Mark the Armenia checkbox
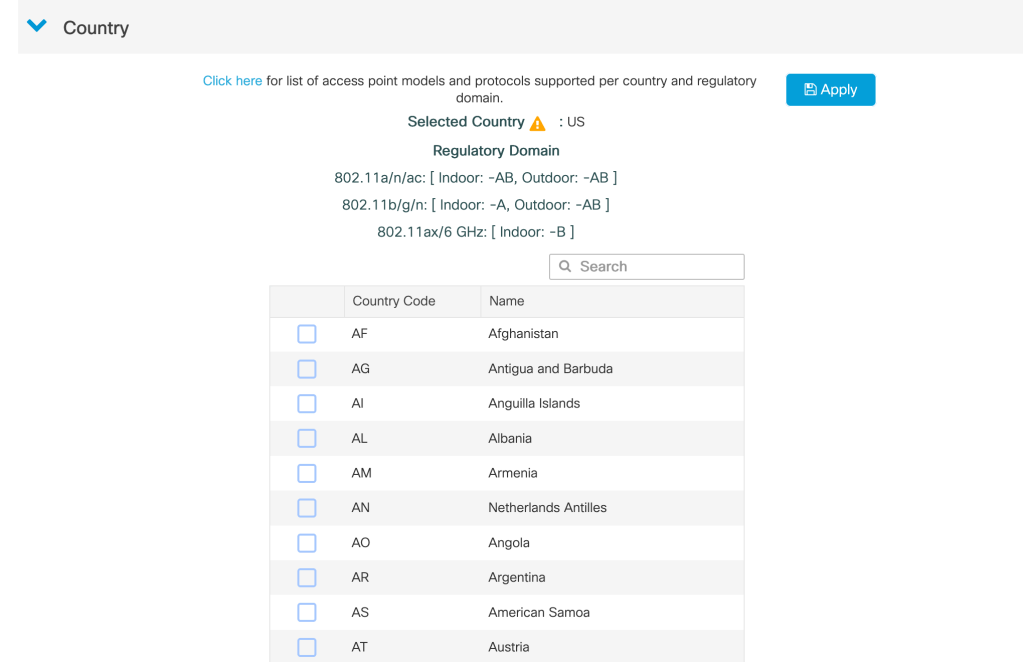Image resolution: width=1023 pixels, height=662 pixels. (x=307, y=473)
